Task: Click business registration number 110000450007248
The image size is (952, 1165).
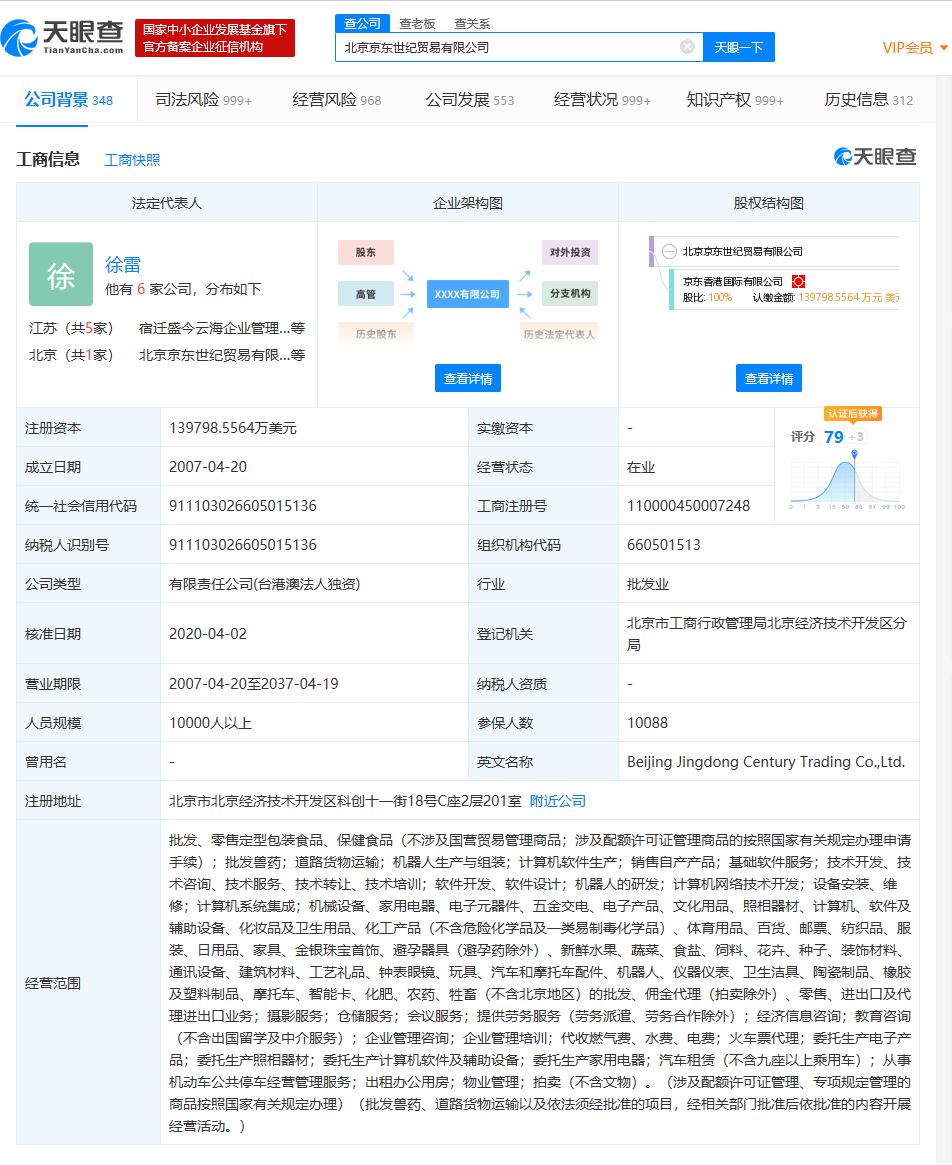Action: click(688, 506)
